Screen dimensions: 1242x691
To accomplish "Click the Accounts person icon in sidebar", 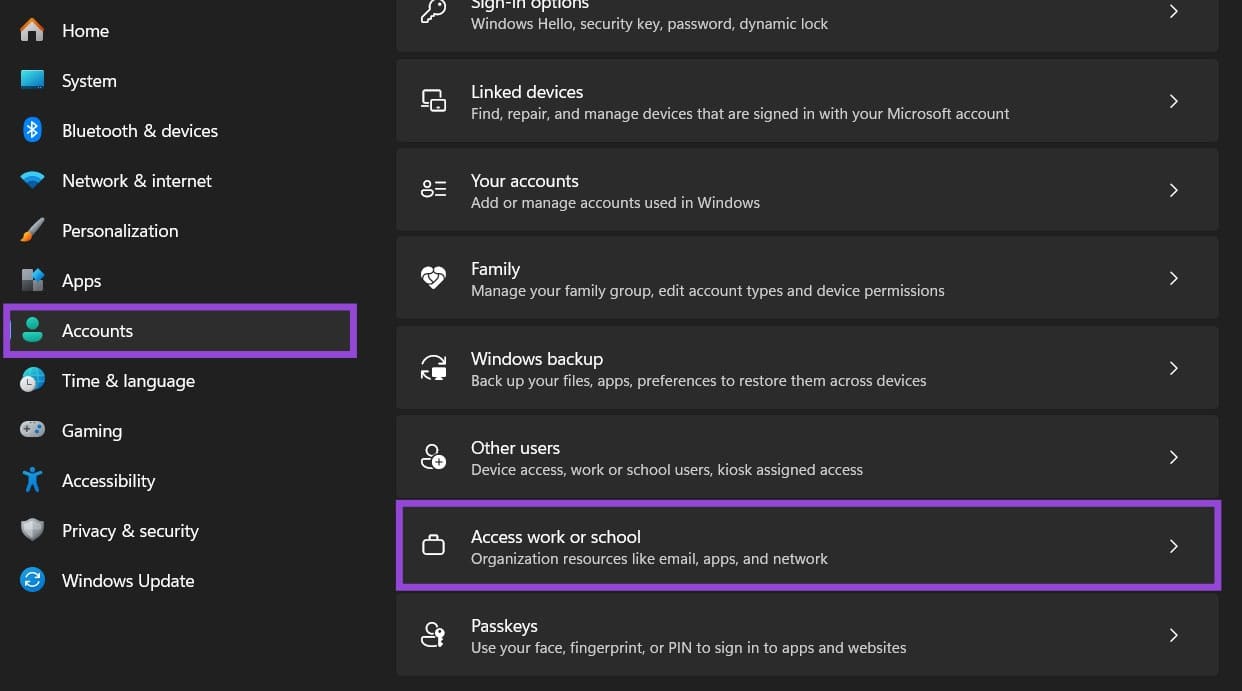I will [x=32, y=330].
